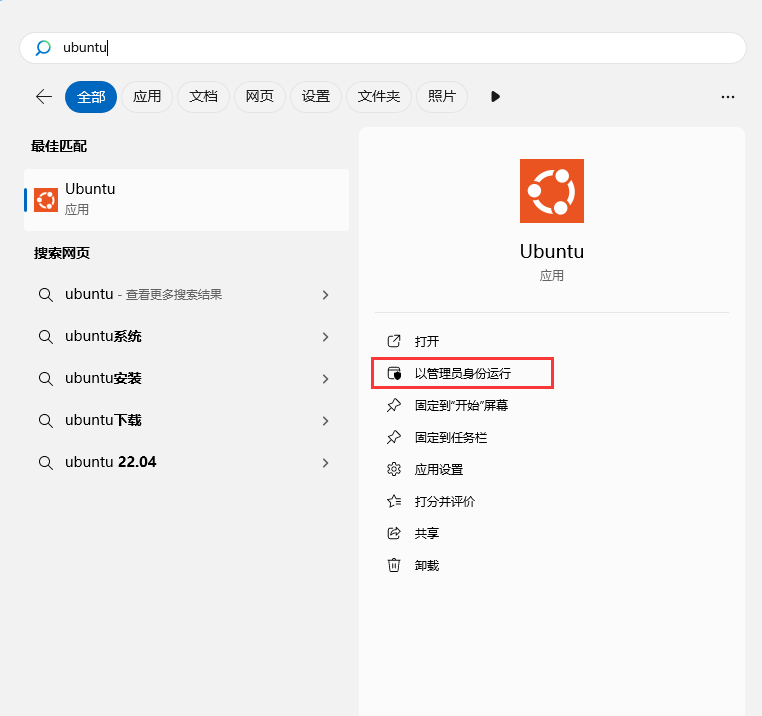The width and height of the screenshot is (762, 716).
Task: Click search icon next to ubuntu安装
Action: [x=46, y=379]
